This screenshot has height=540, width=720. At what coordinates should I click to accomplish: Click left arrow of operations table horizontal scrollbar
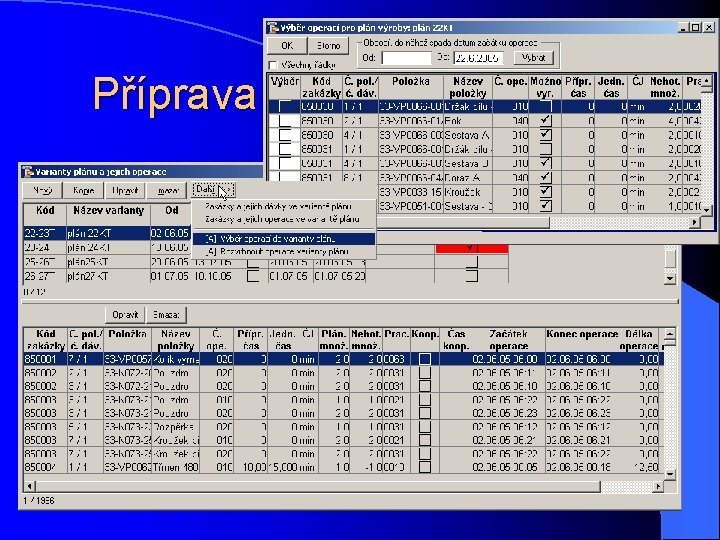point(29,486)
